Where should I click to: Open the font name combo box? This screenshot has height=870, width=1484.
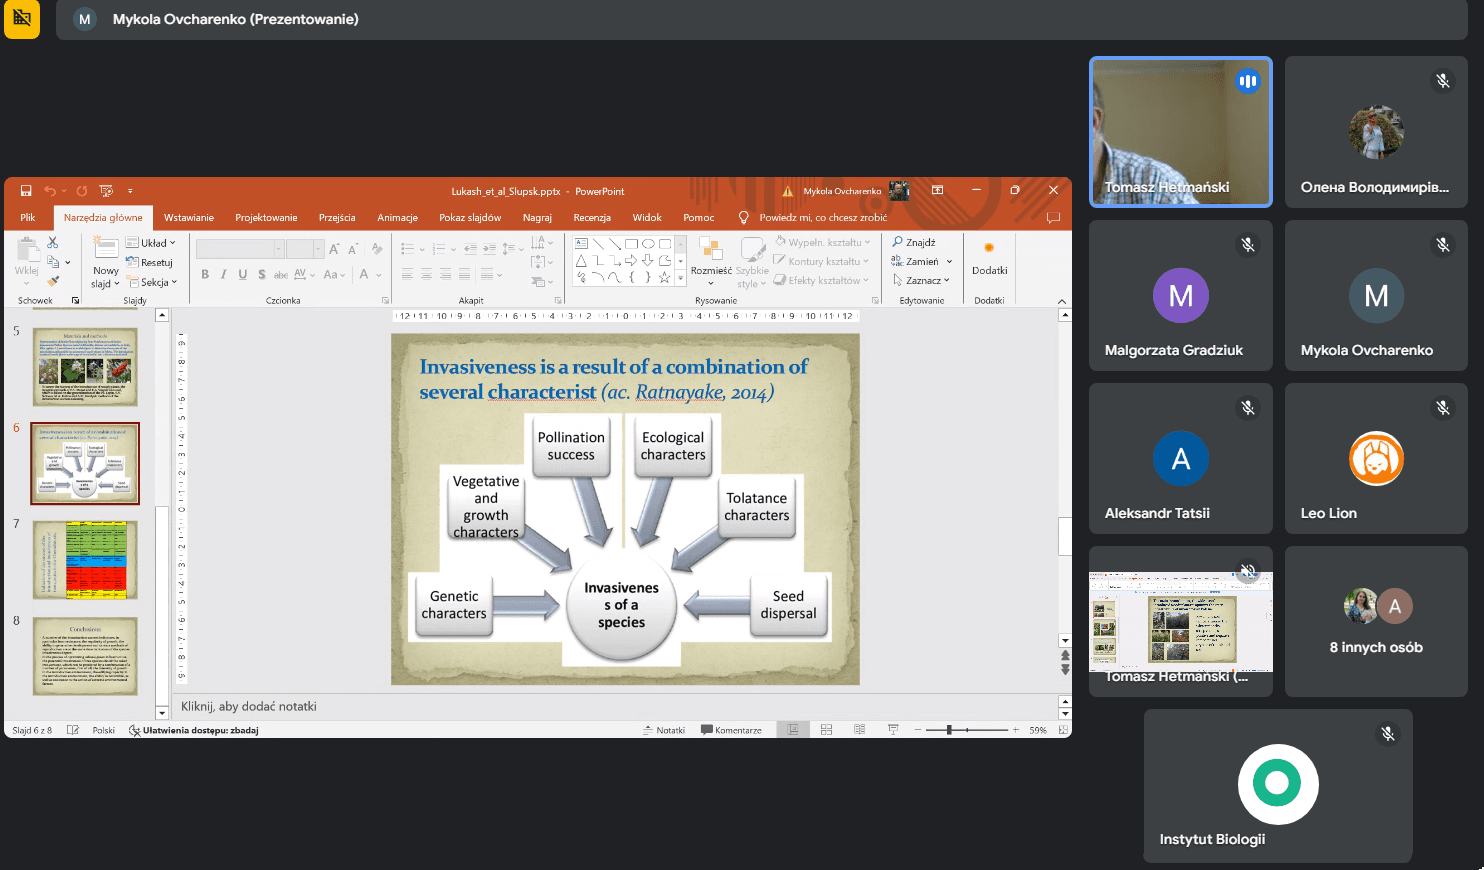point(240,249)
